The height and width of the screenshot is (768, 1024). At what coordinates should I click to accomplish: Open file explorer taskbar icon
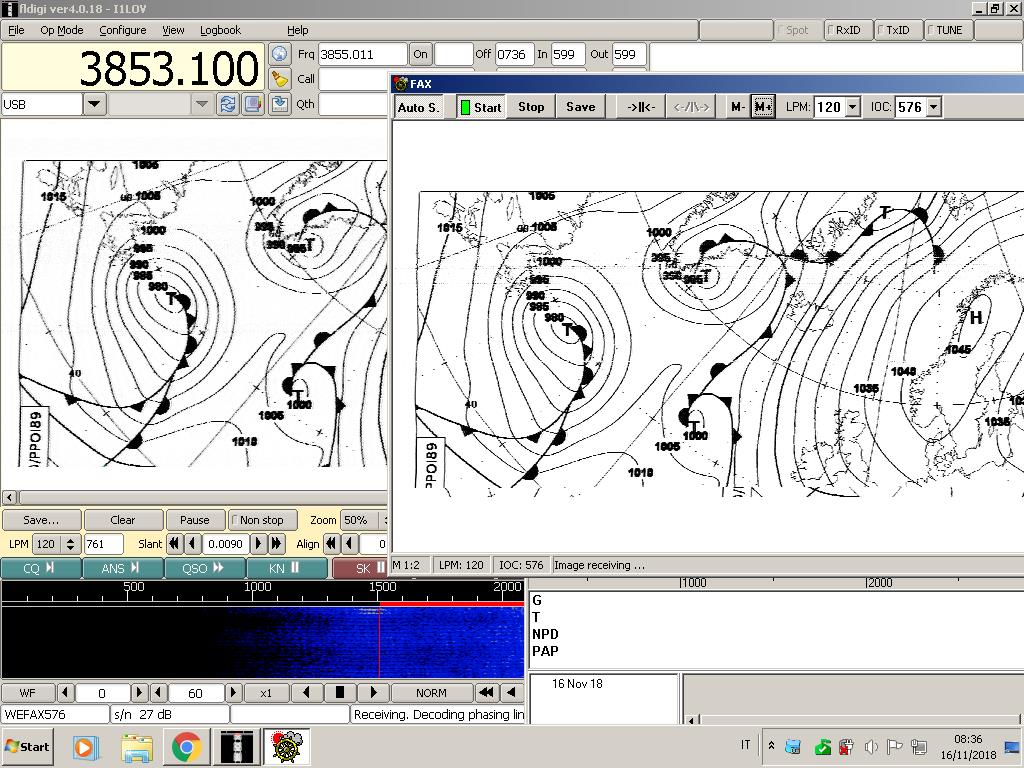pyautogui.click(x=136, y=746)
